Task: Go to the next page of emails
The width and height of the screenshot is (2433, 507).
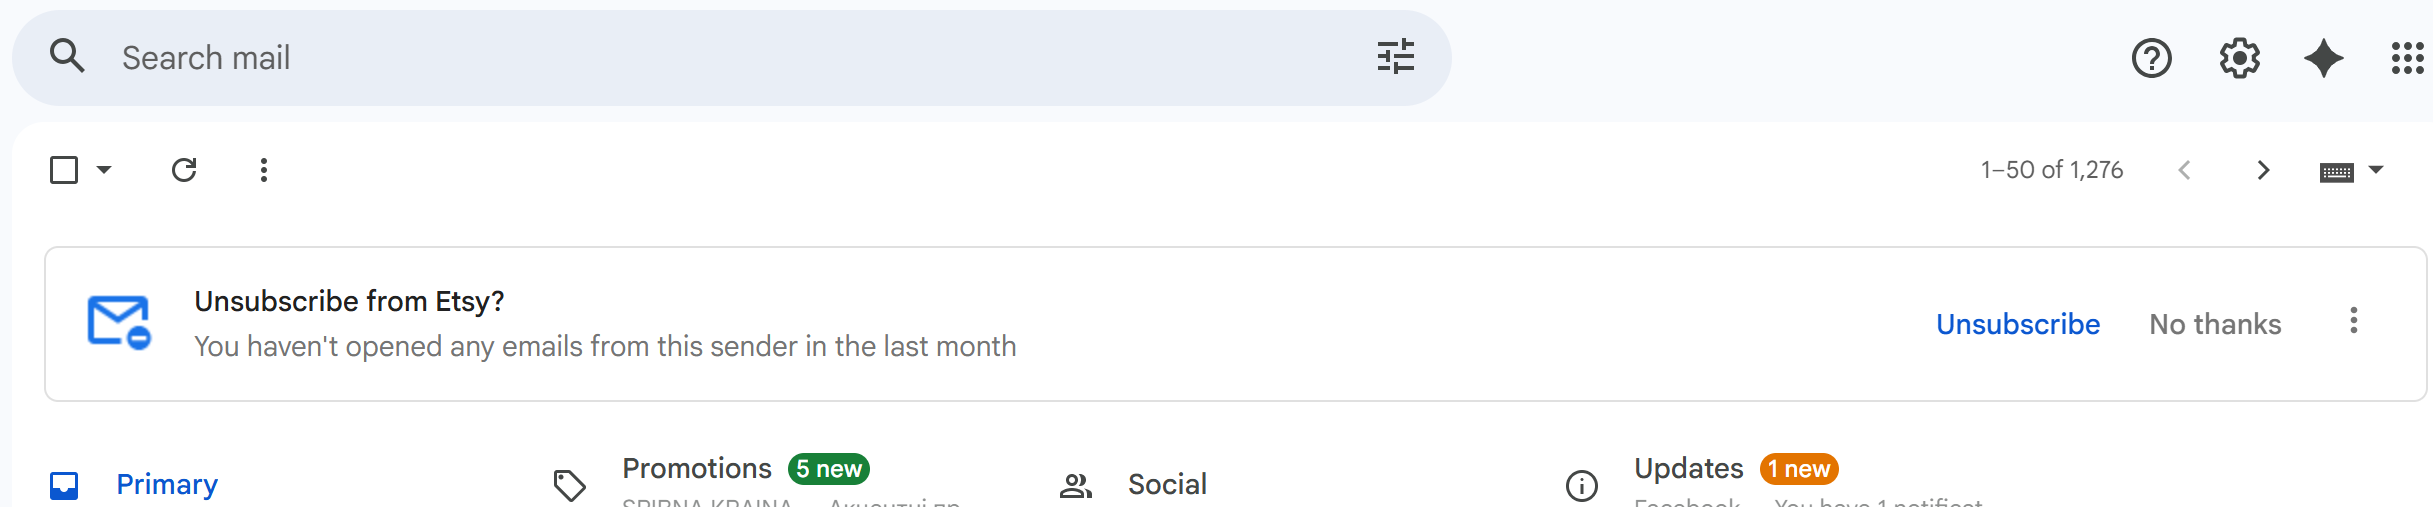Action: click(2263, 170)
